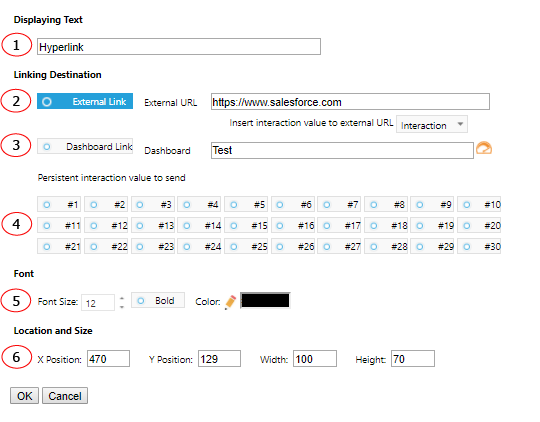Toggle persistent interaction value #18
Image resolution: width=540 pixels, height=422 pixels.
[386, 225]
